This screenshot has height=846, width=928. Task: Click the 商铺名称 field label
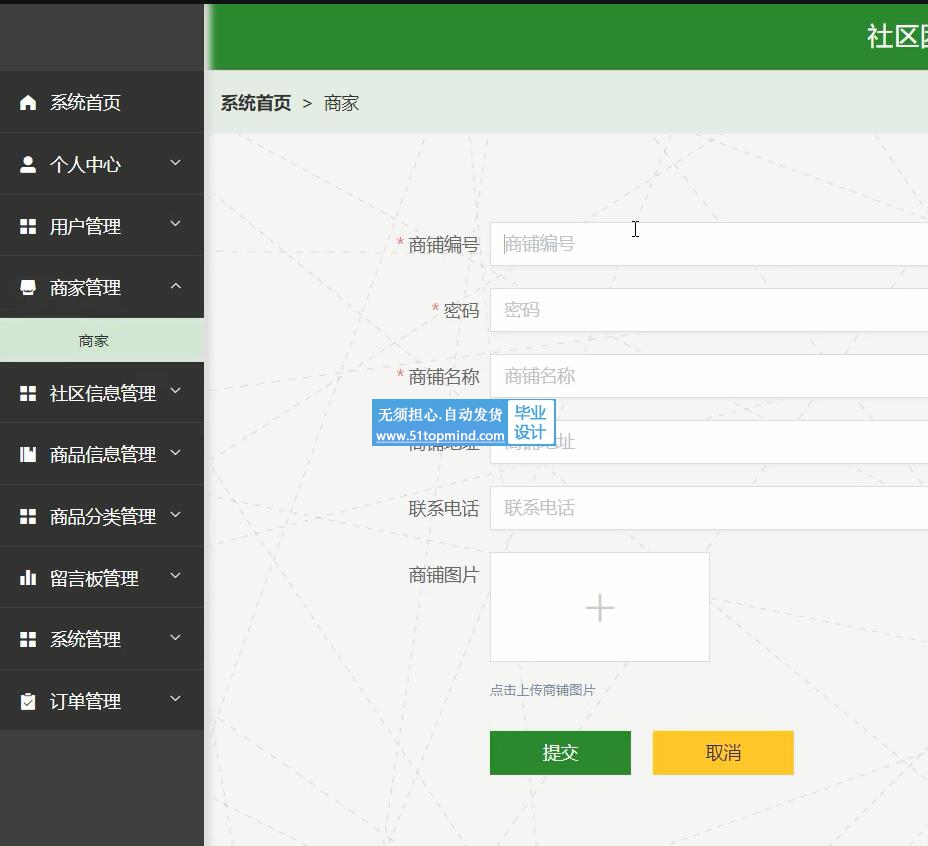443,377
